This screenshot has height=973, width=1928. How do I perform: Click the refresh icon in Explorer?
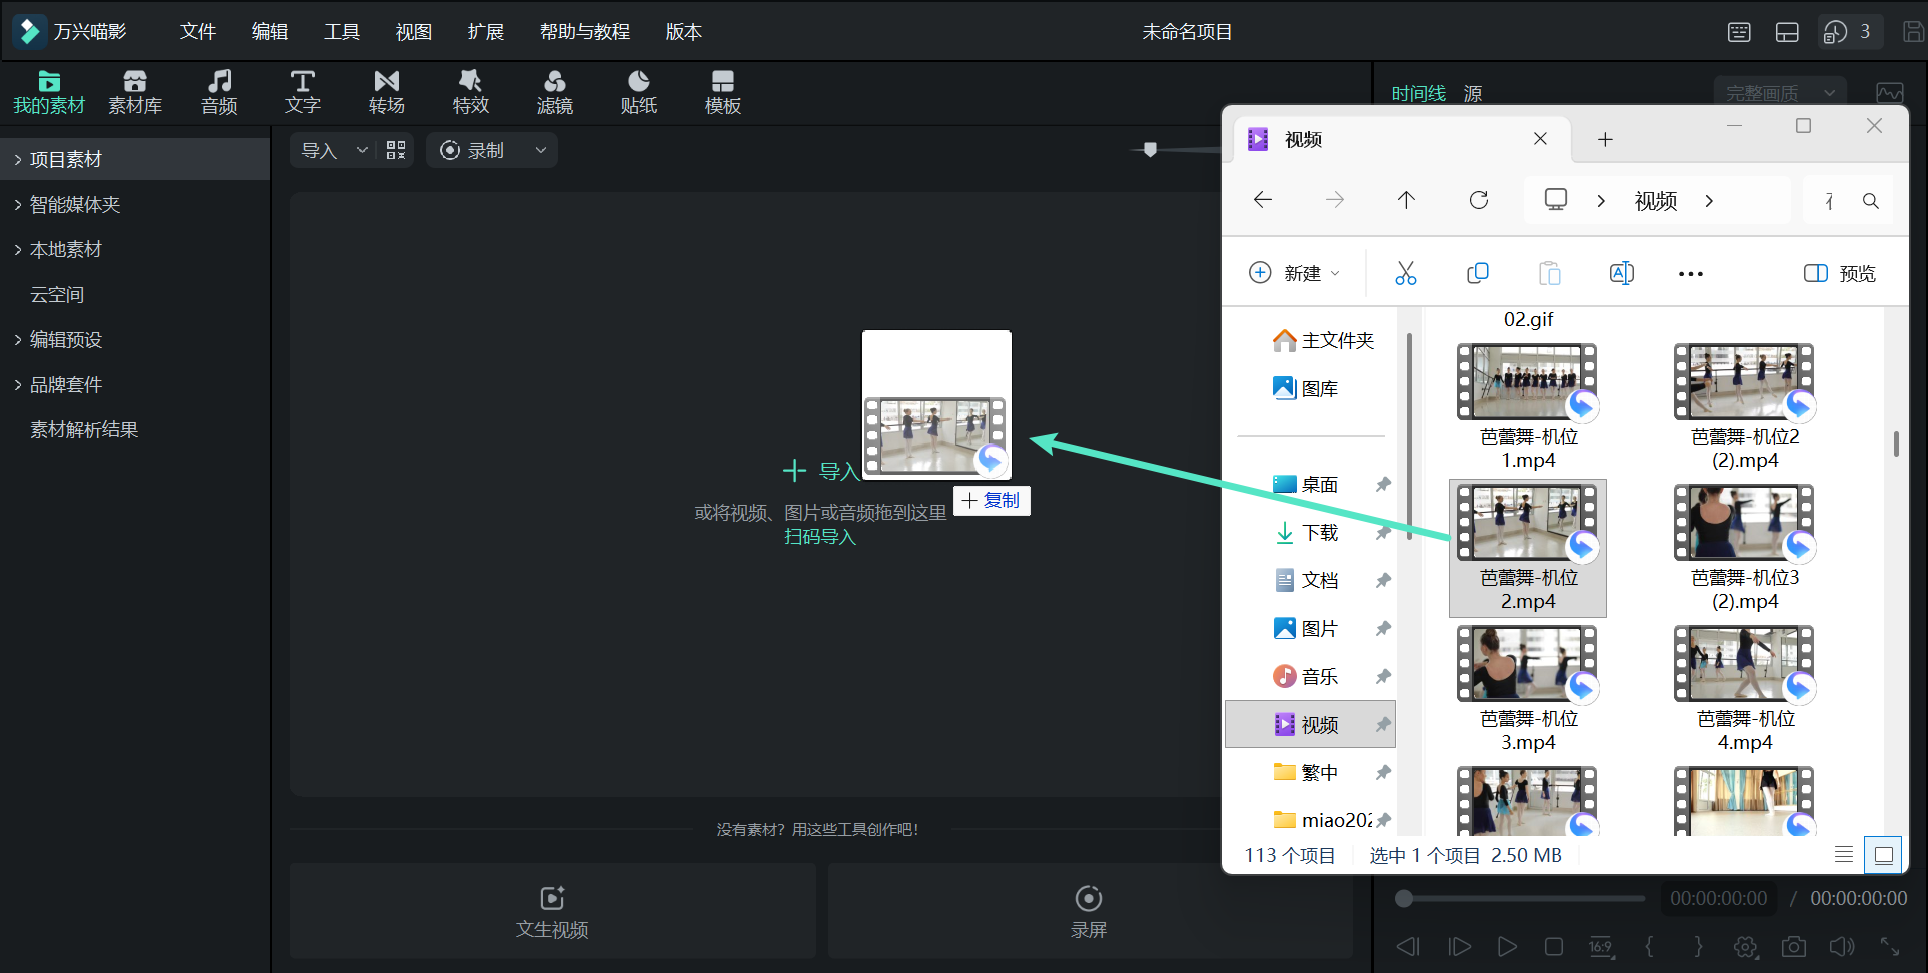click(x=1479, y=200)
